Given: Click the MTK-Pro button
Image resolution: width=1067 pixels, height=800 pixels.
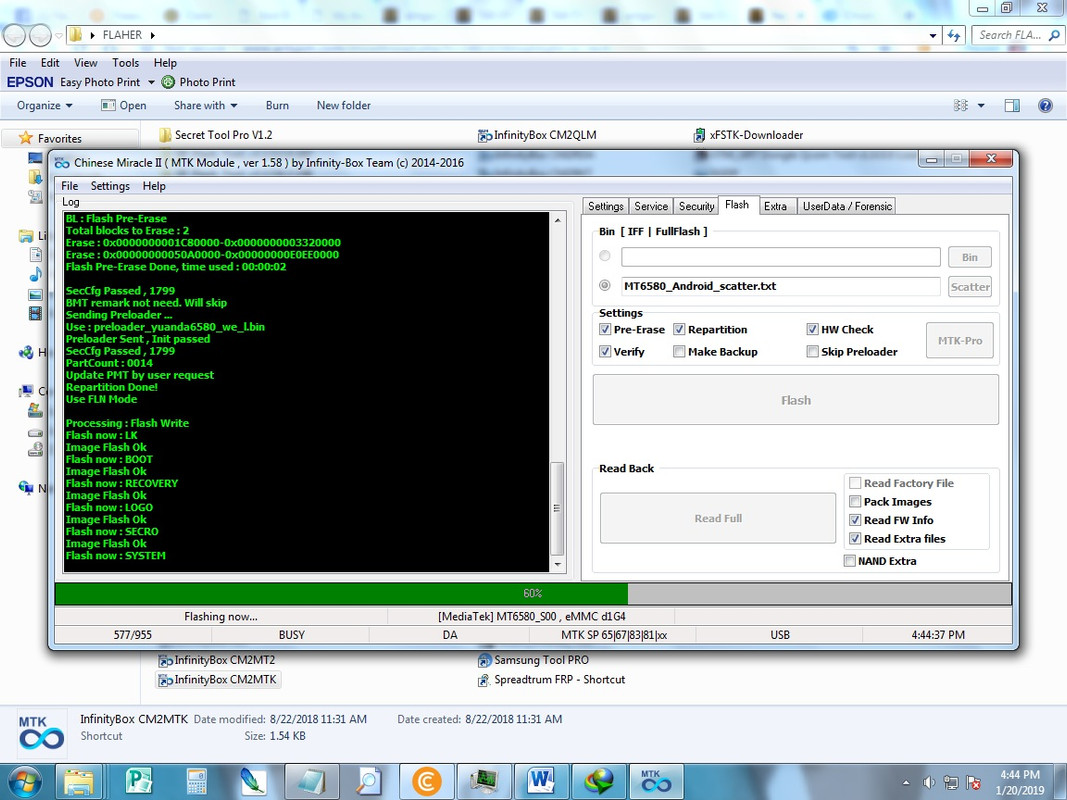Looking at the screenshot, I should tap(959, 340).
